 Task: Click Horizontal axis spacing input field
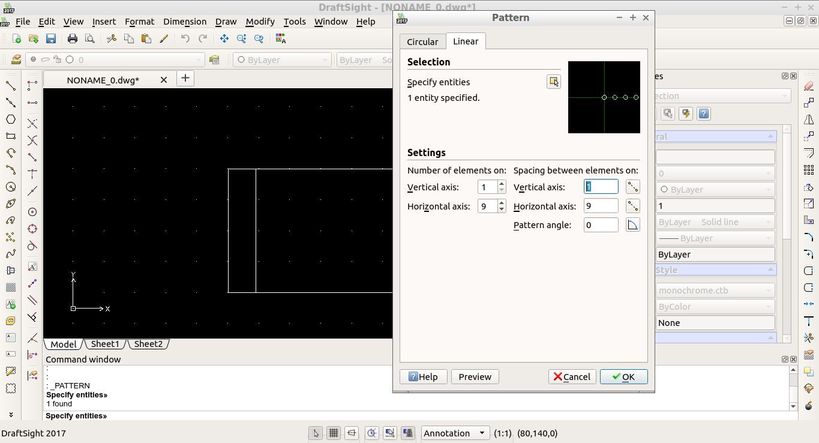coord(601,206)
